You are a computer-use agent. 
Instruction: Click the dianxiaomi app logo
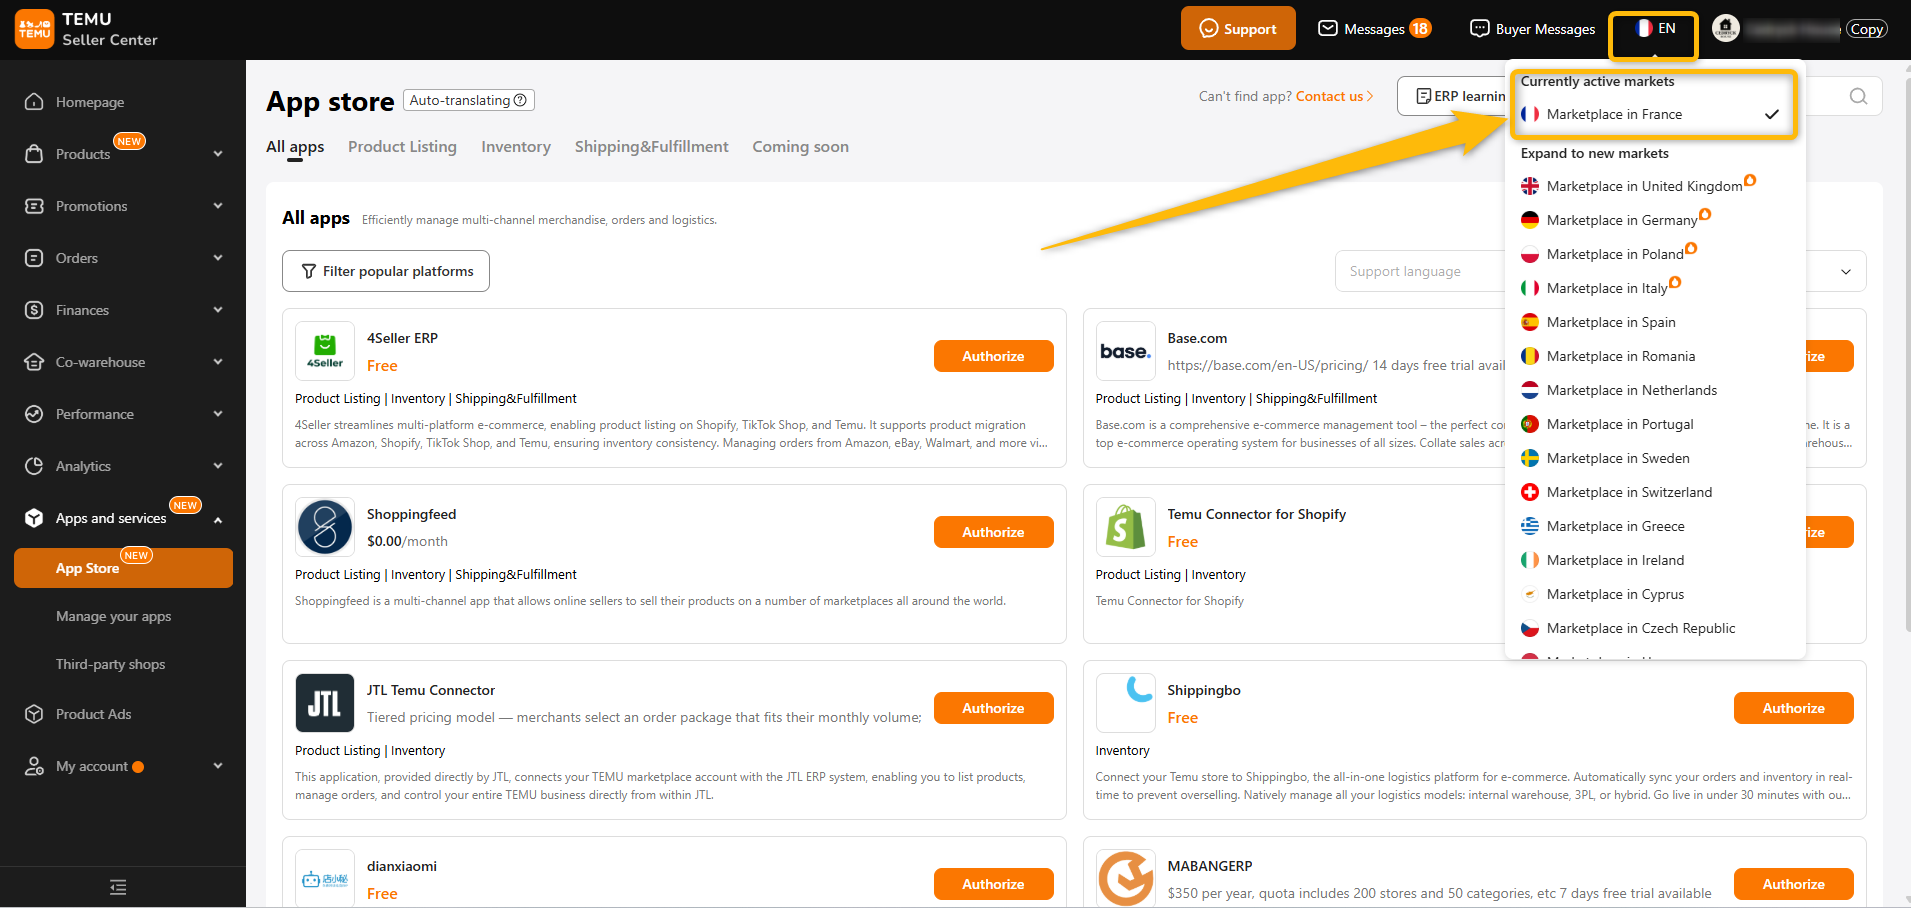coord(325,879)
